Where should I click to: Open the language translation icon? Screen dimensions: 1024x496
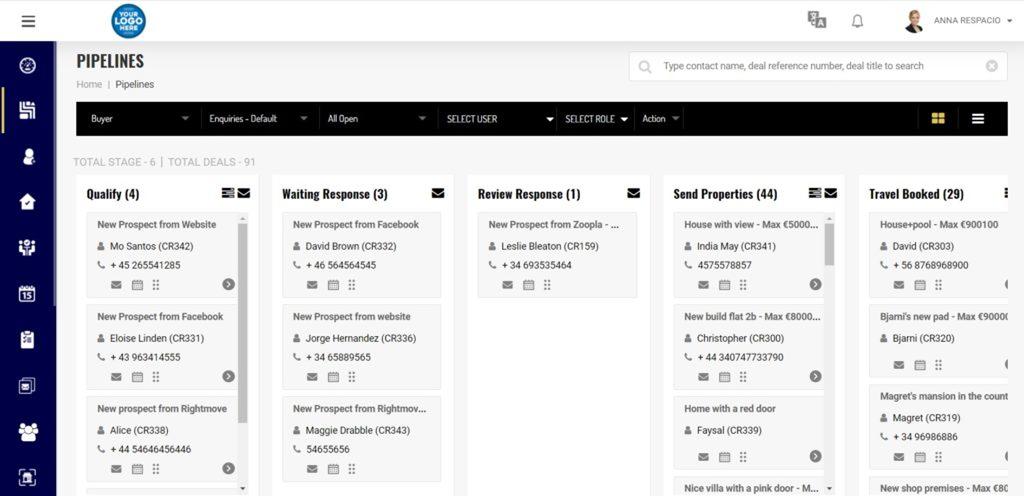coord(817,21)
